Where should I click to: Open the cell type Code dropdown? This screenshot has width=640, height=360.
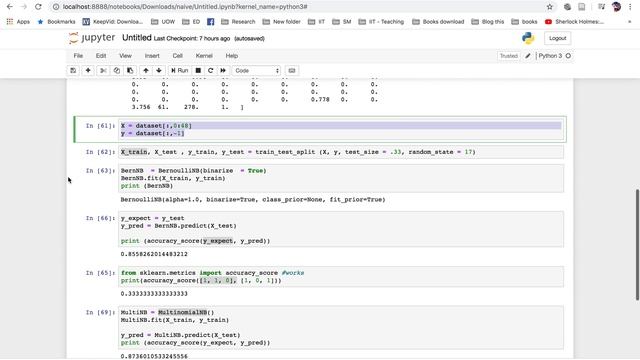(257, 71)
